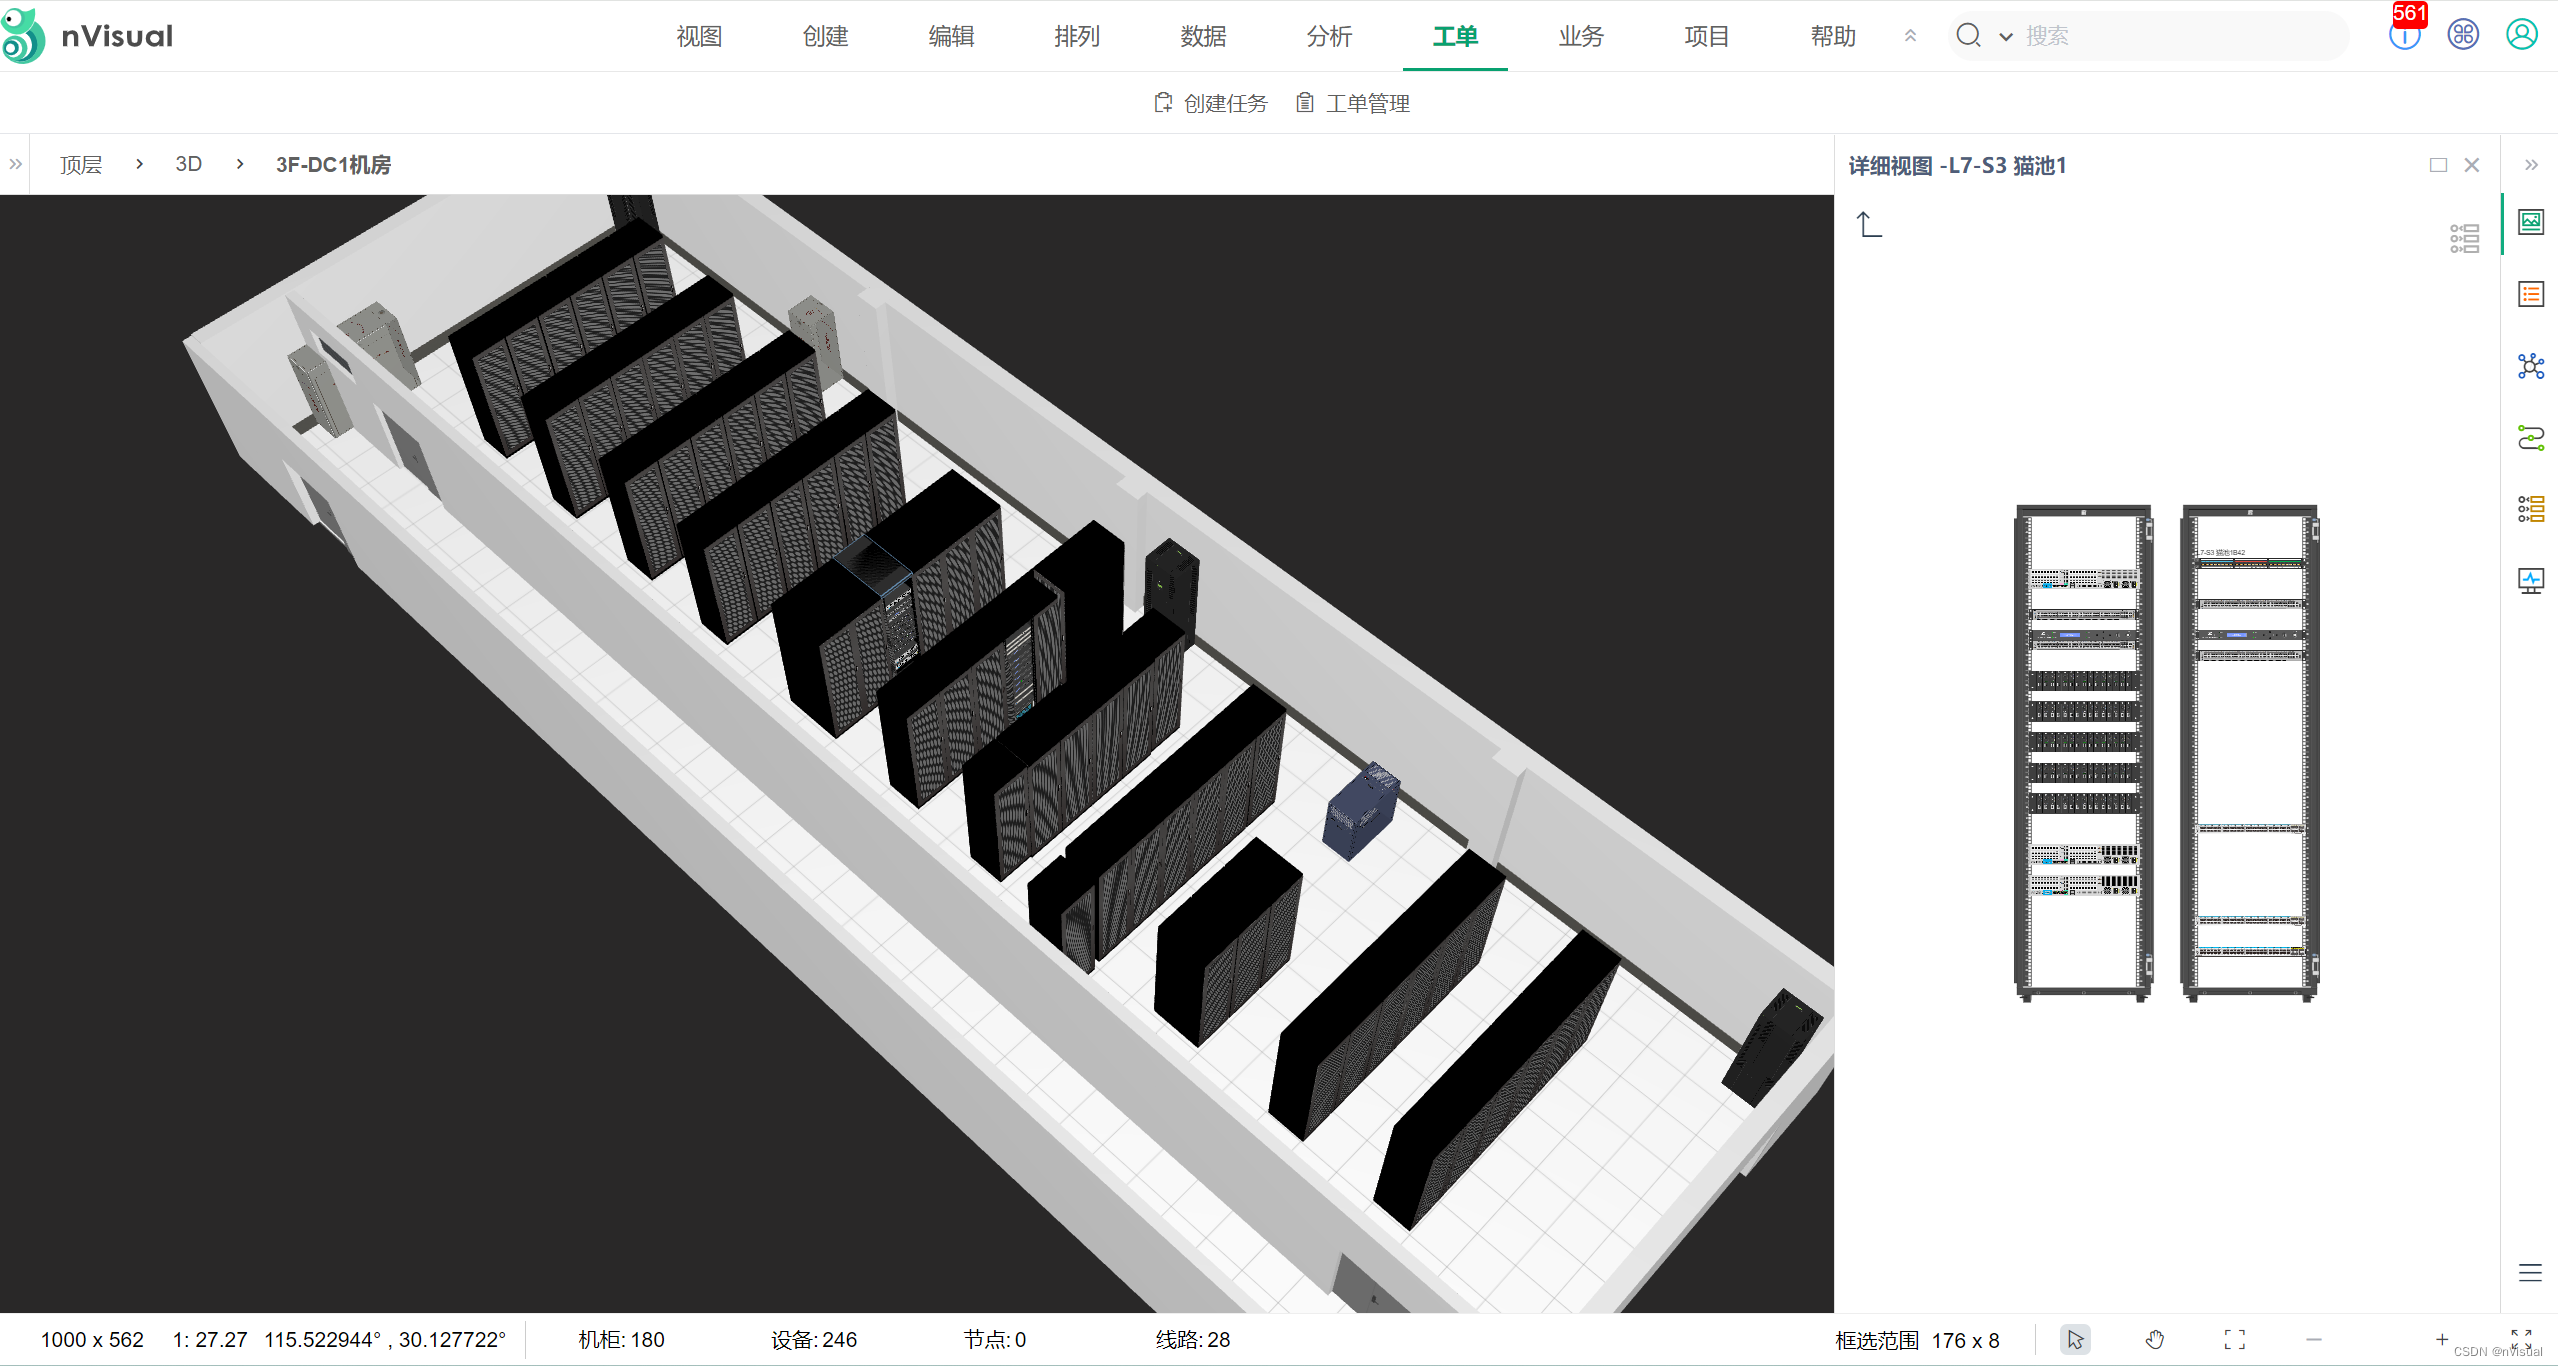Click the notification bell with 561 badge

[2404, 35]
